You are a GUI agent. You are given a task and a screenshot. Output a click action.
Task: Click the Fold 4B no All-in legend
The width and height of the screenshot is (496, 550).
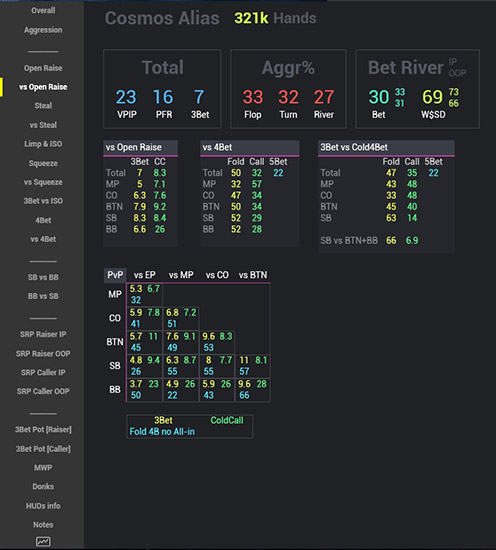[x=162, y=432]
